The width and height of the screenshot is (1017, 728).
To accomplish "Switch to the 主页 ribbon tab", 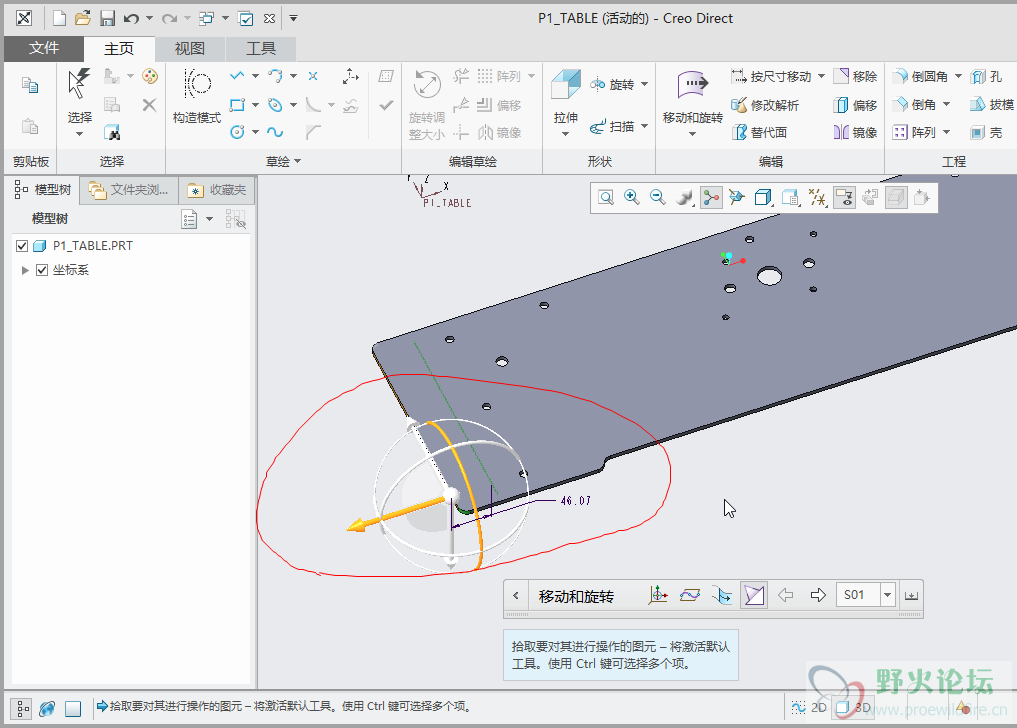I will pyautogui.click(x=119, y=49).
